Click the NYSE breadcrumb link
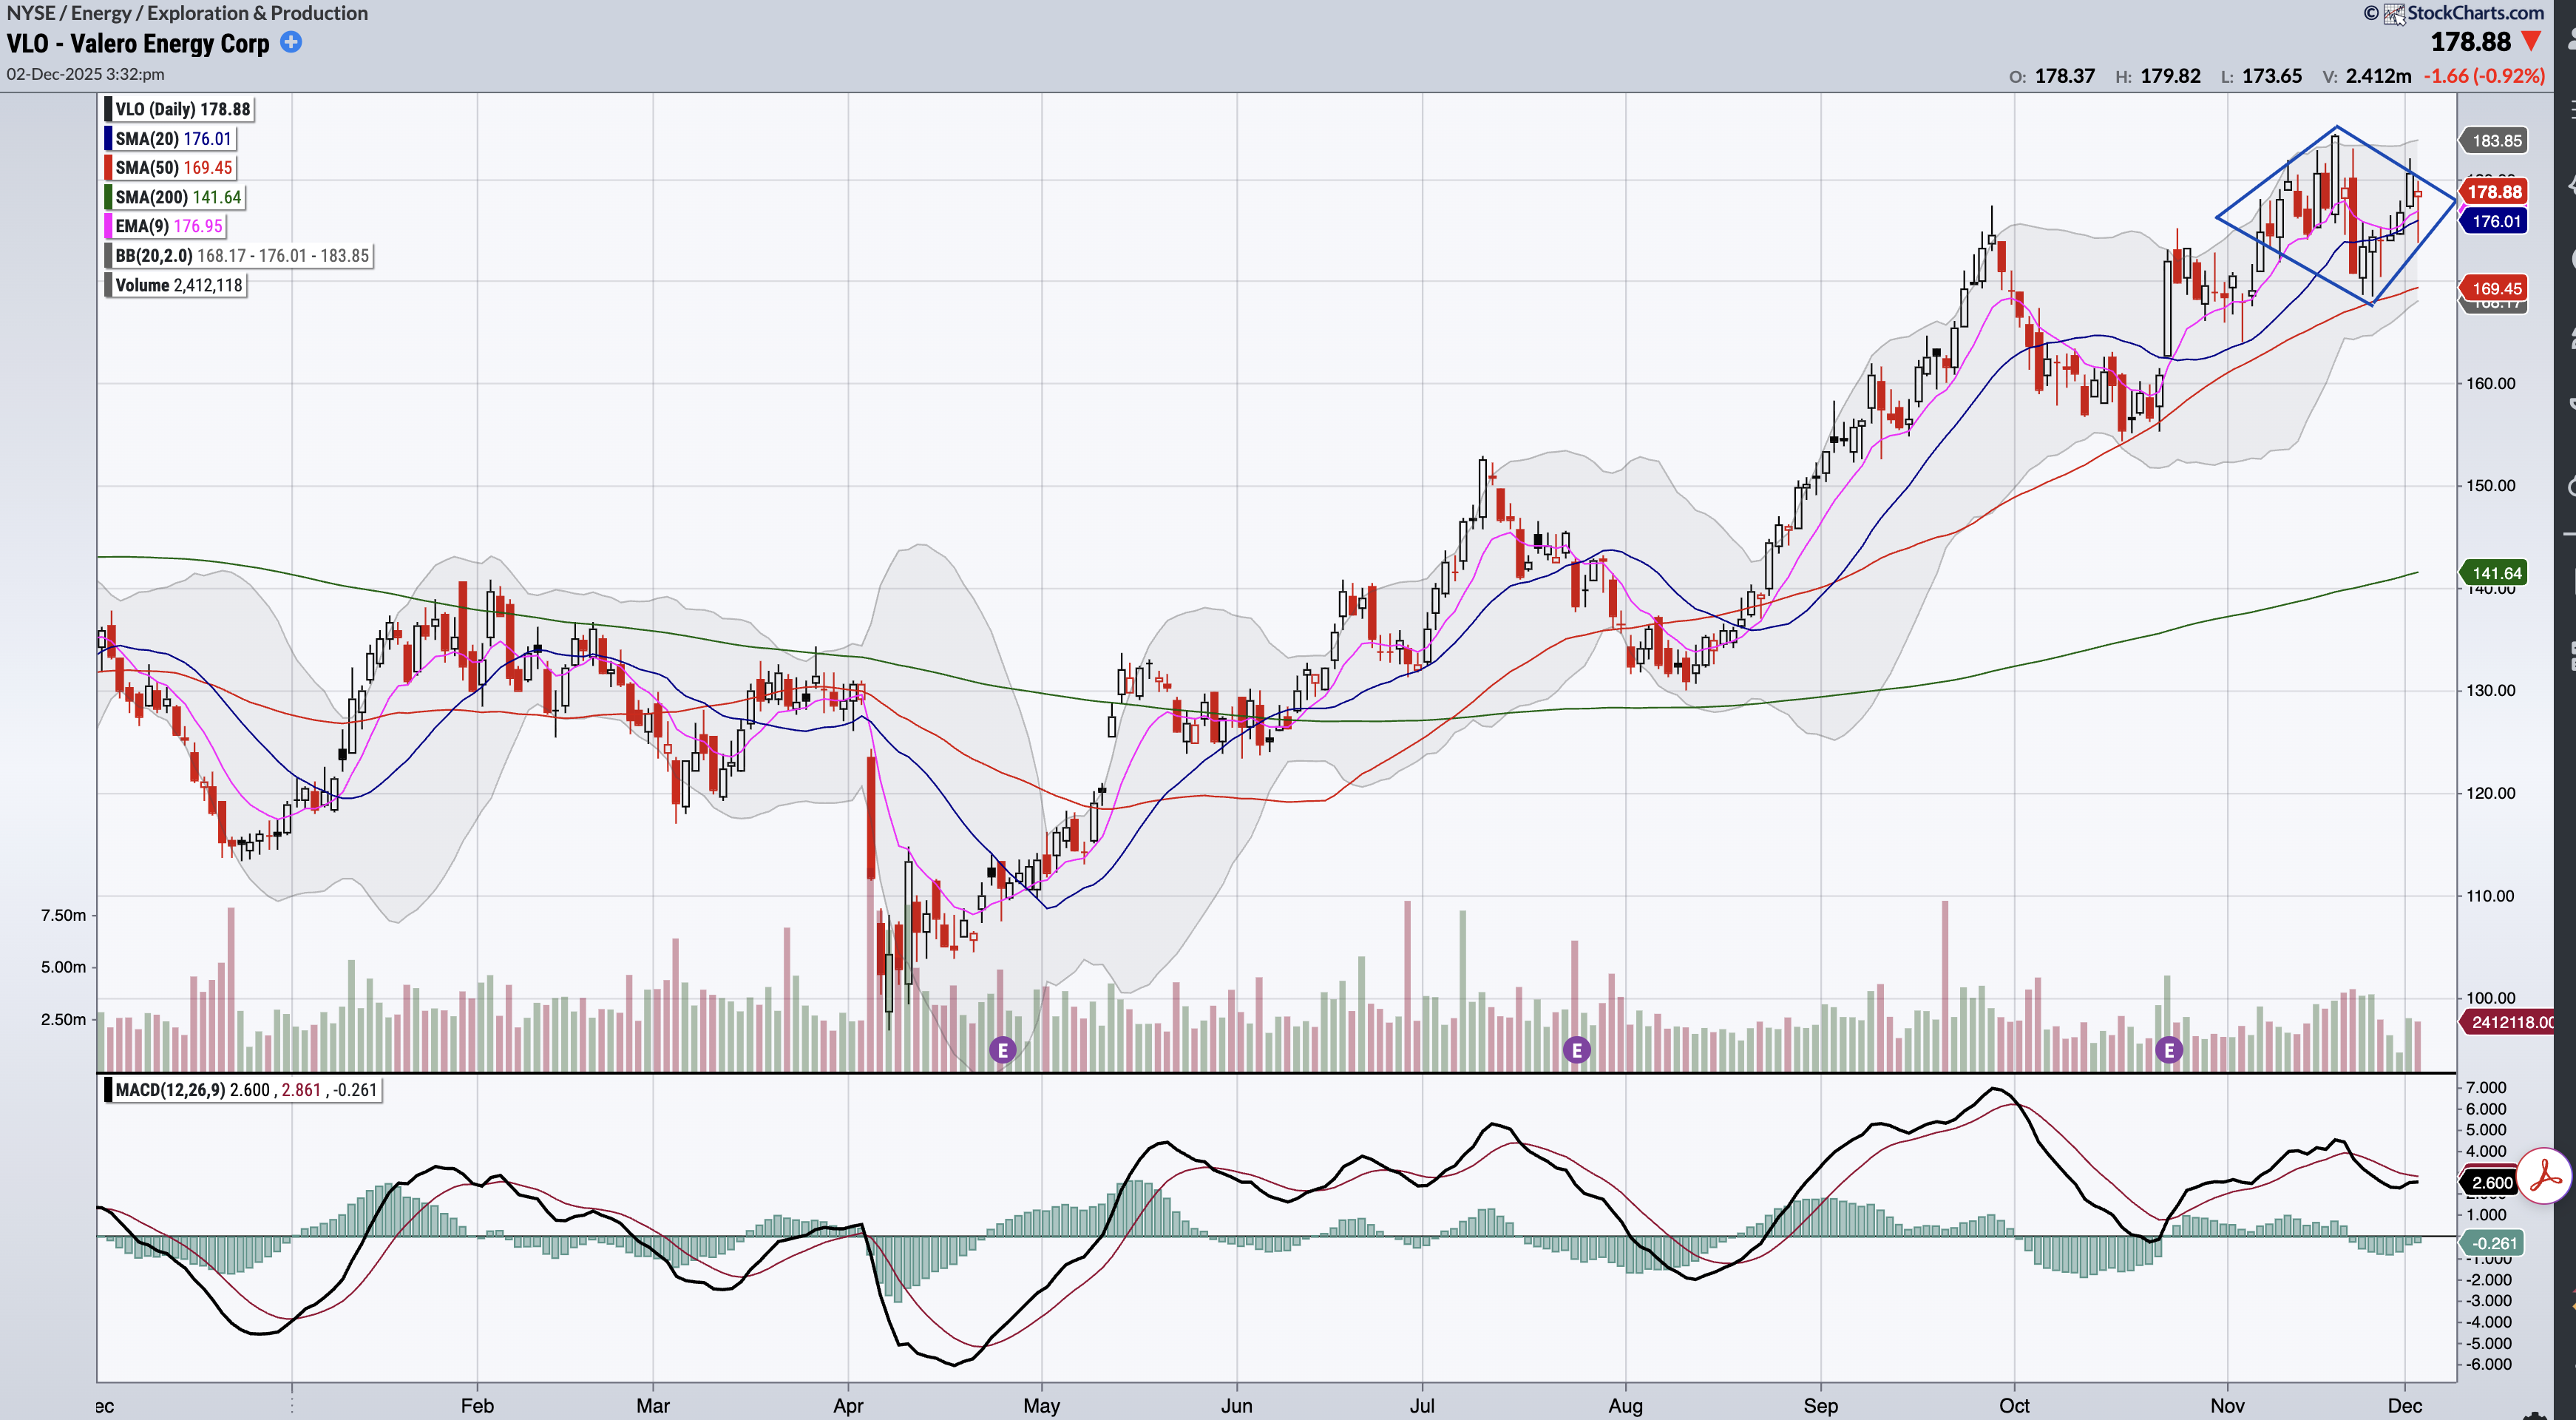The image size is (2576, 1420). tap(30, 13)
